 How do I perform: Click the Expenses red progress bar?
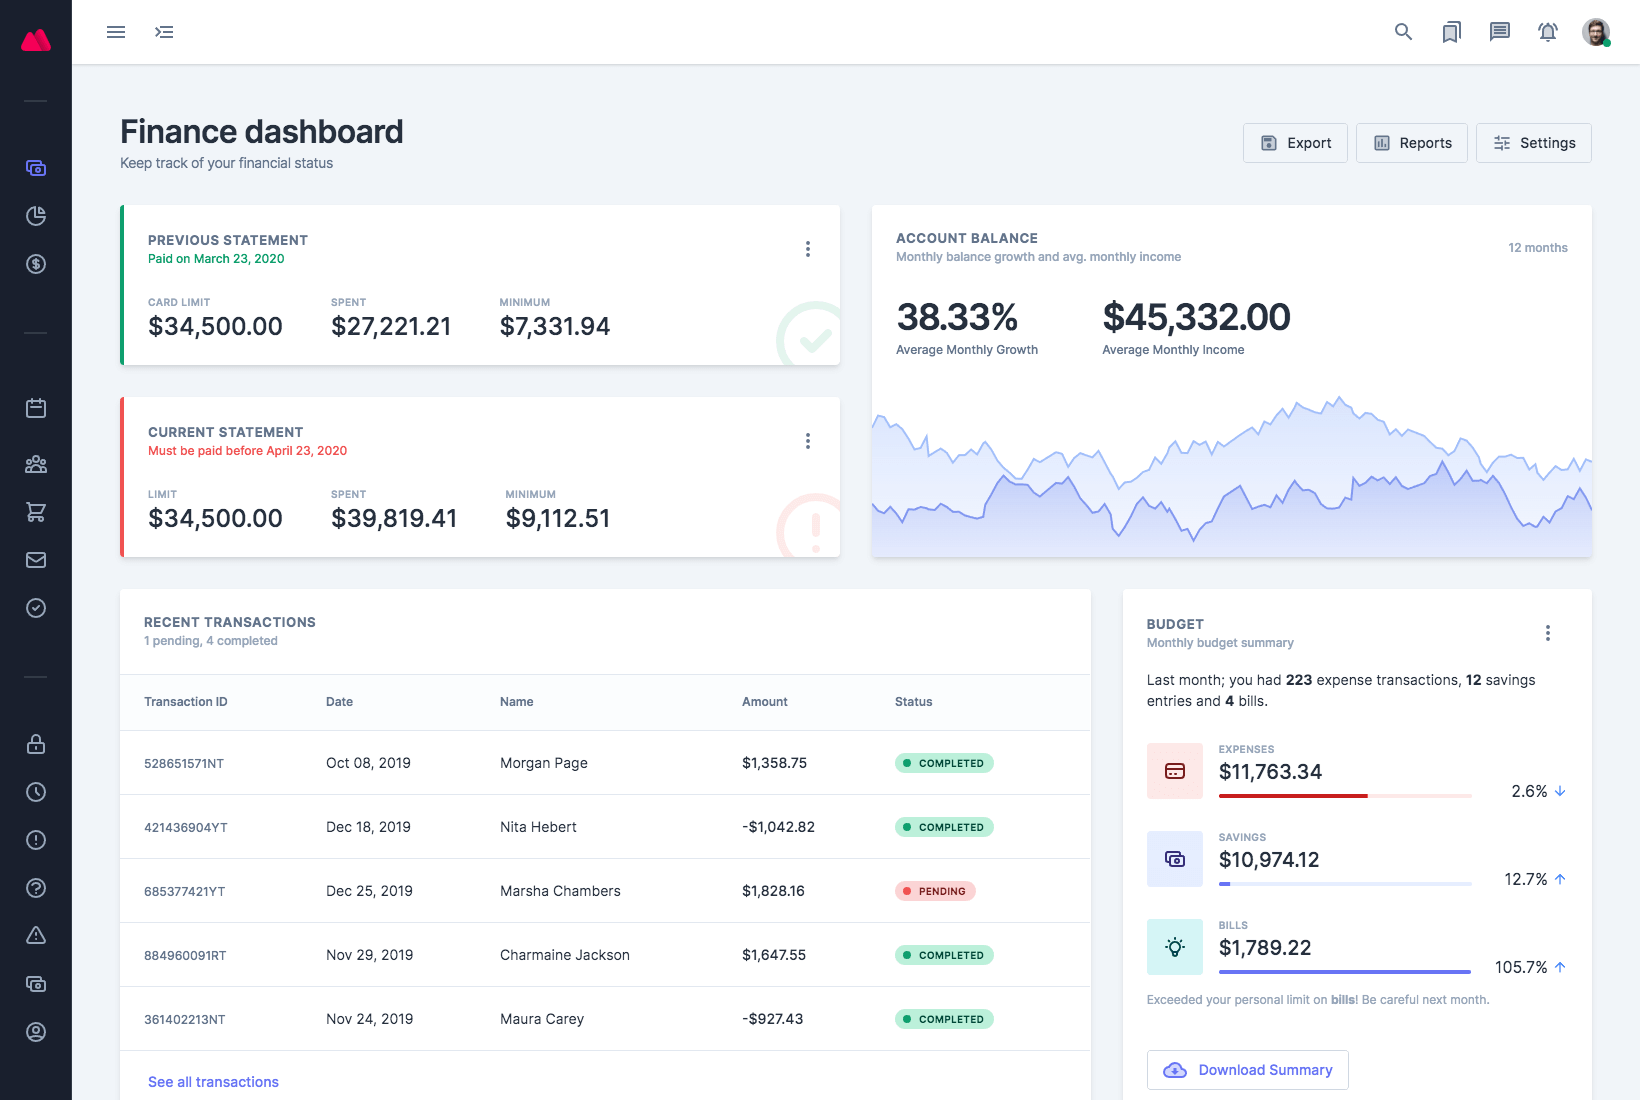pos(1292,796)
